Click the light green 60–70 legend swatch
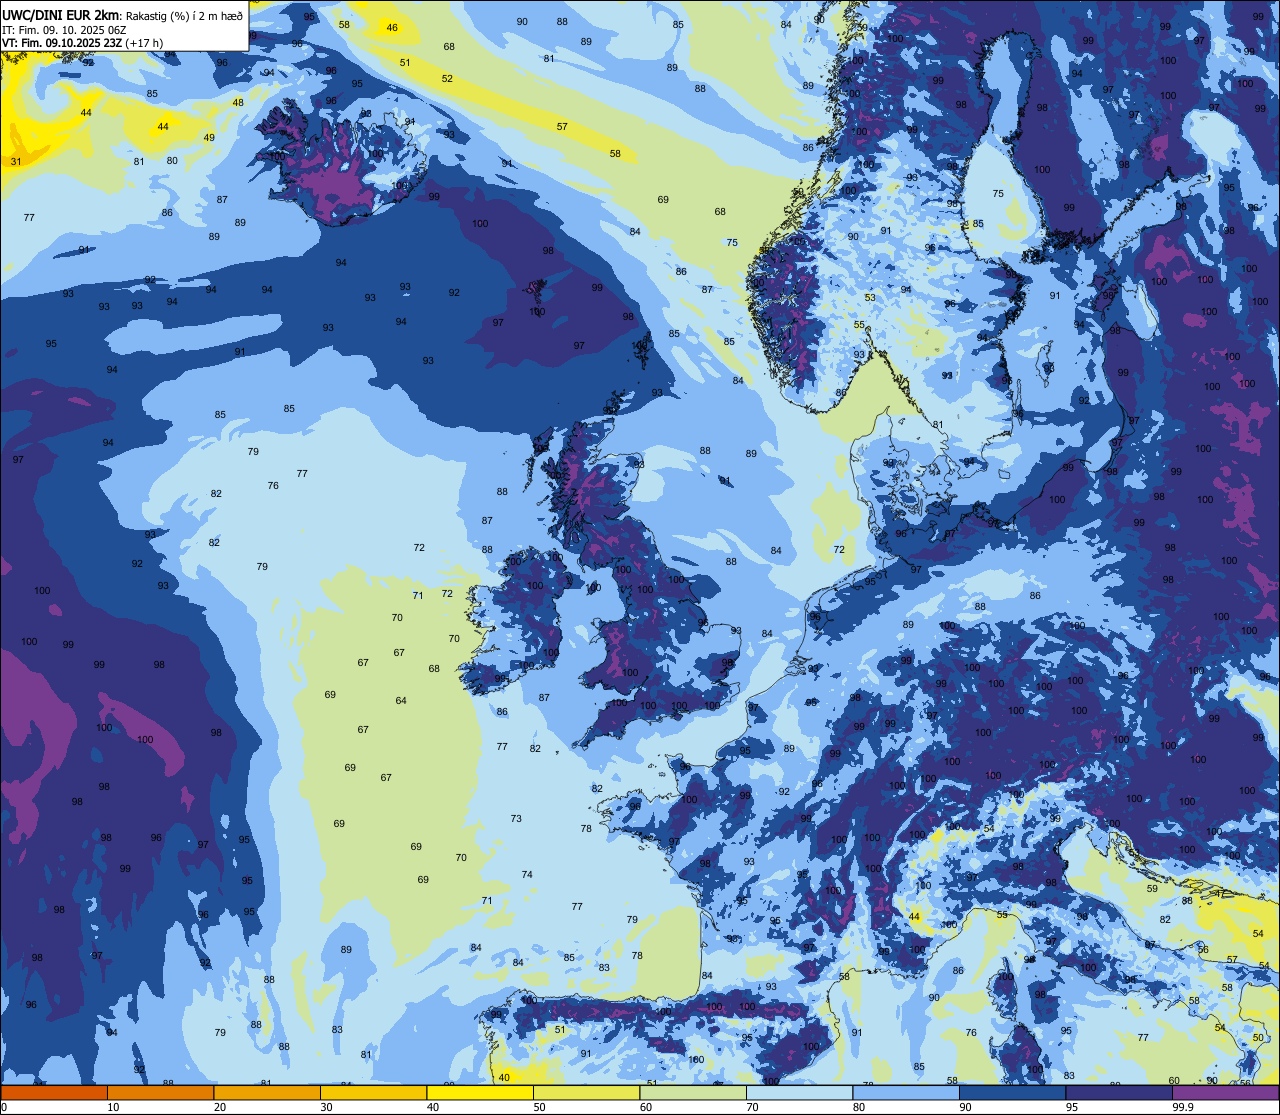 point(693,1092)
